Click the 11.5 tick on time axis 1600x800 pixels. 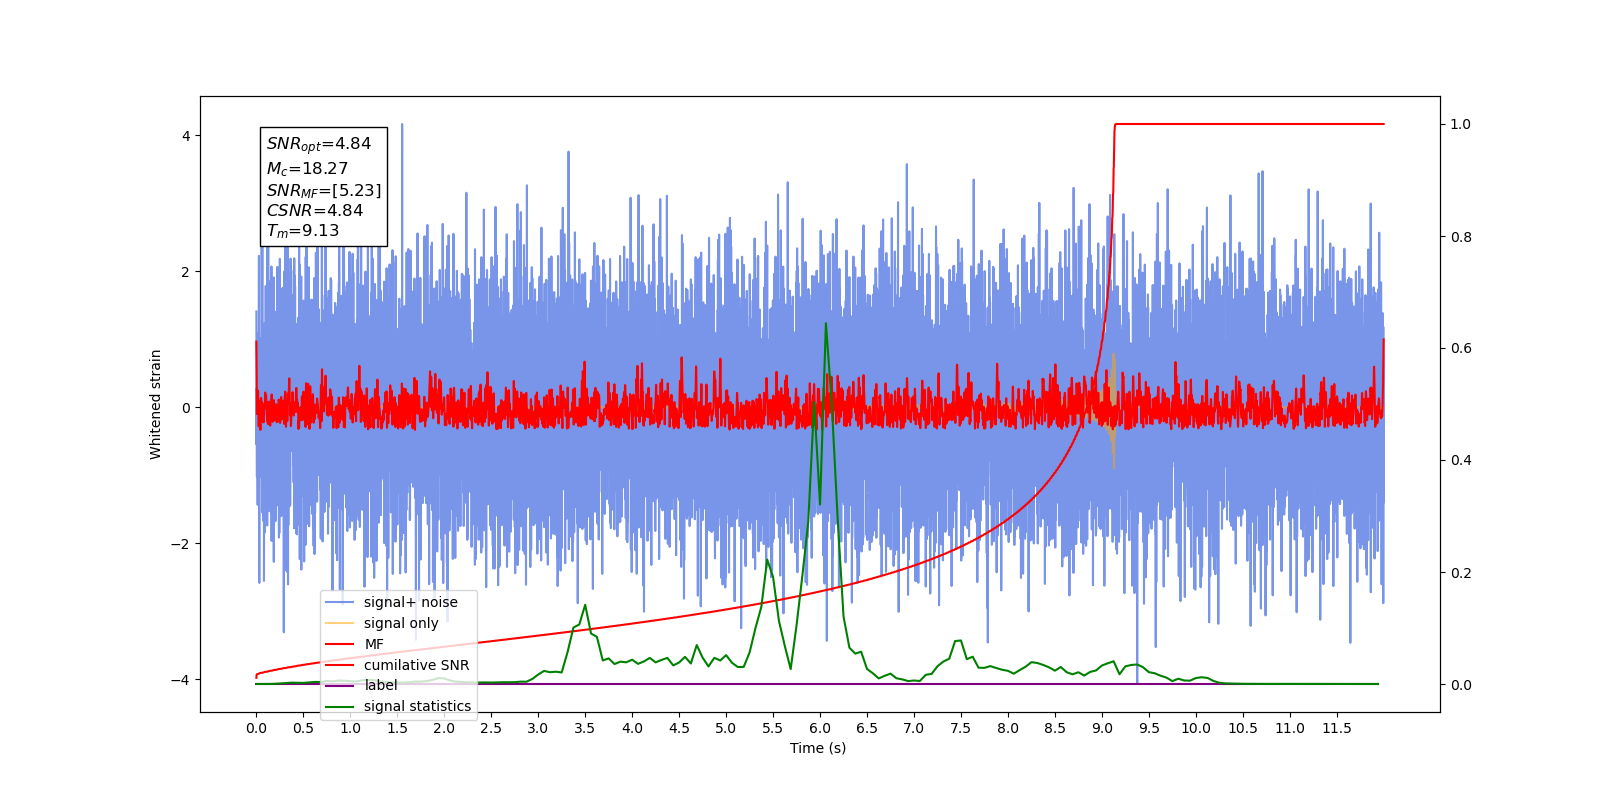point(1337,728)
